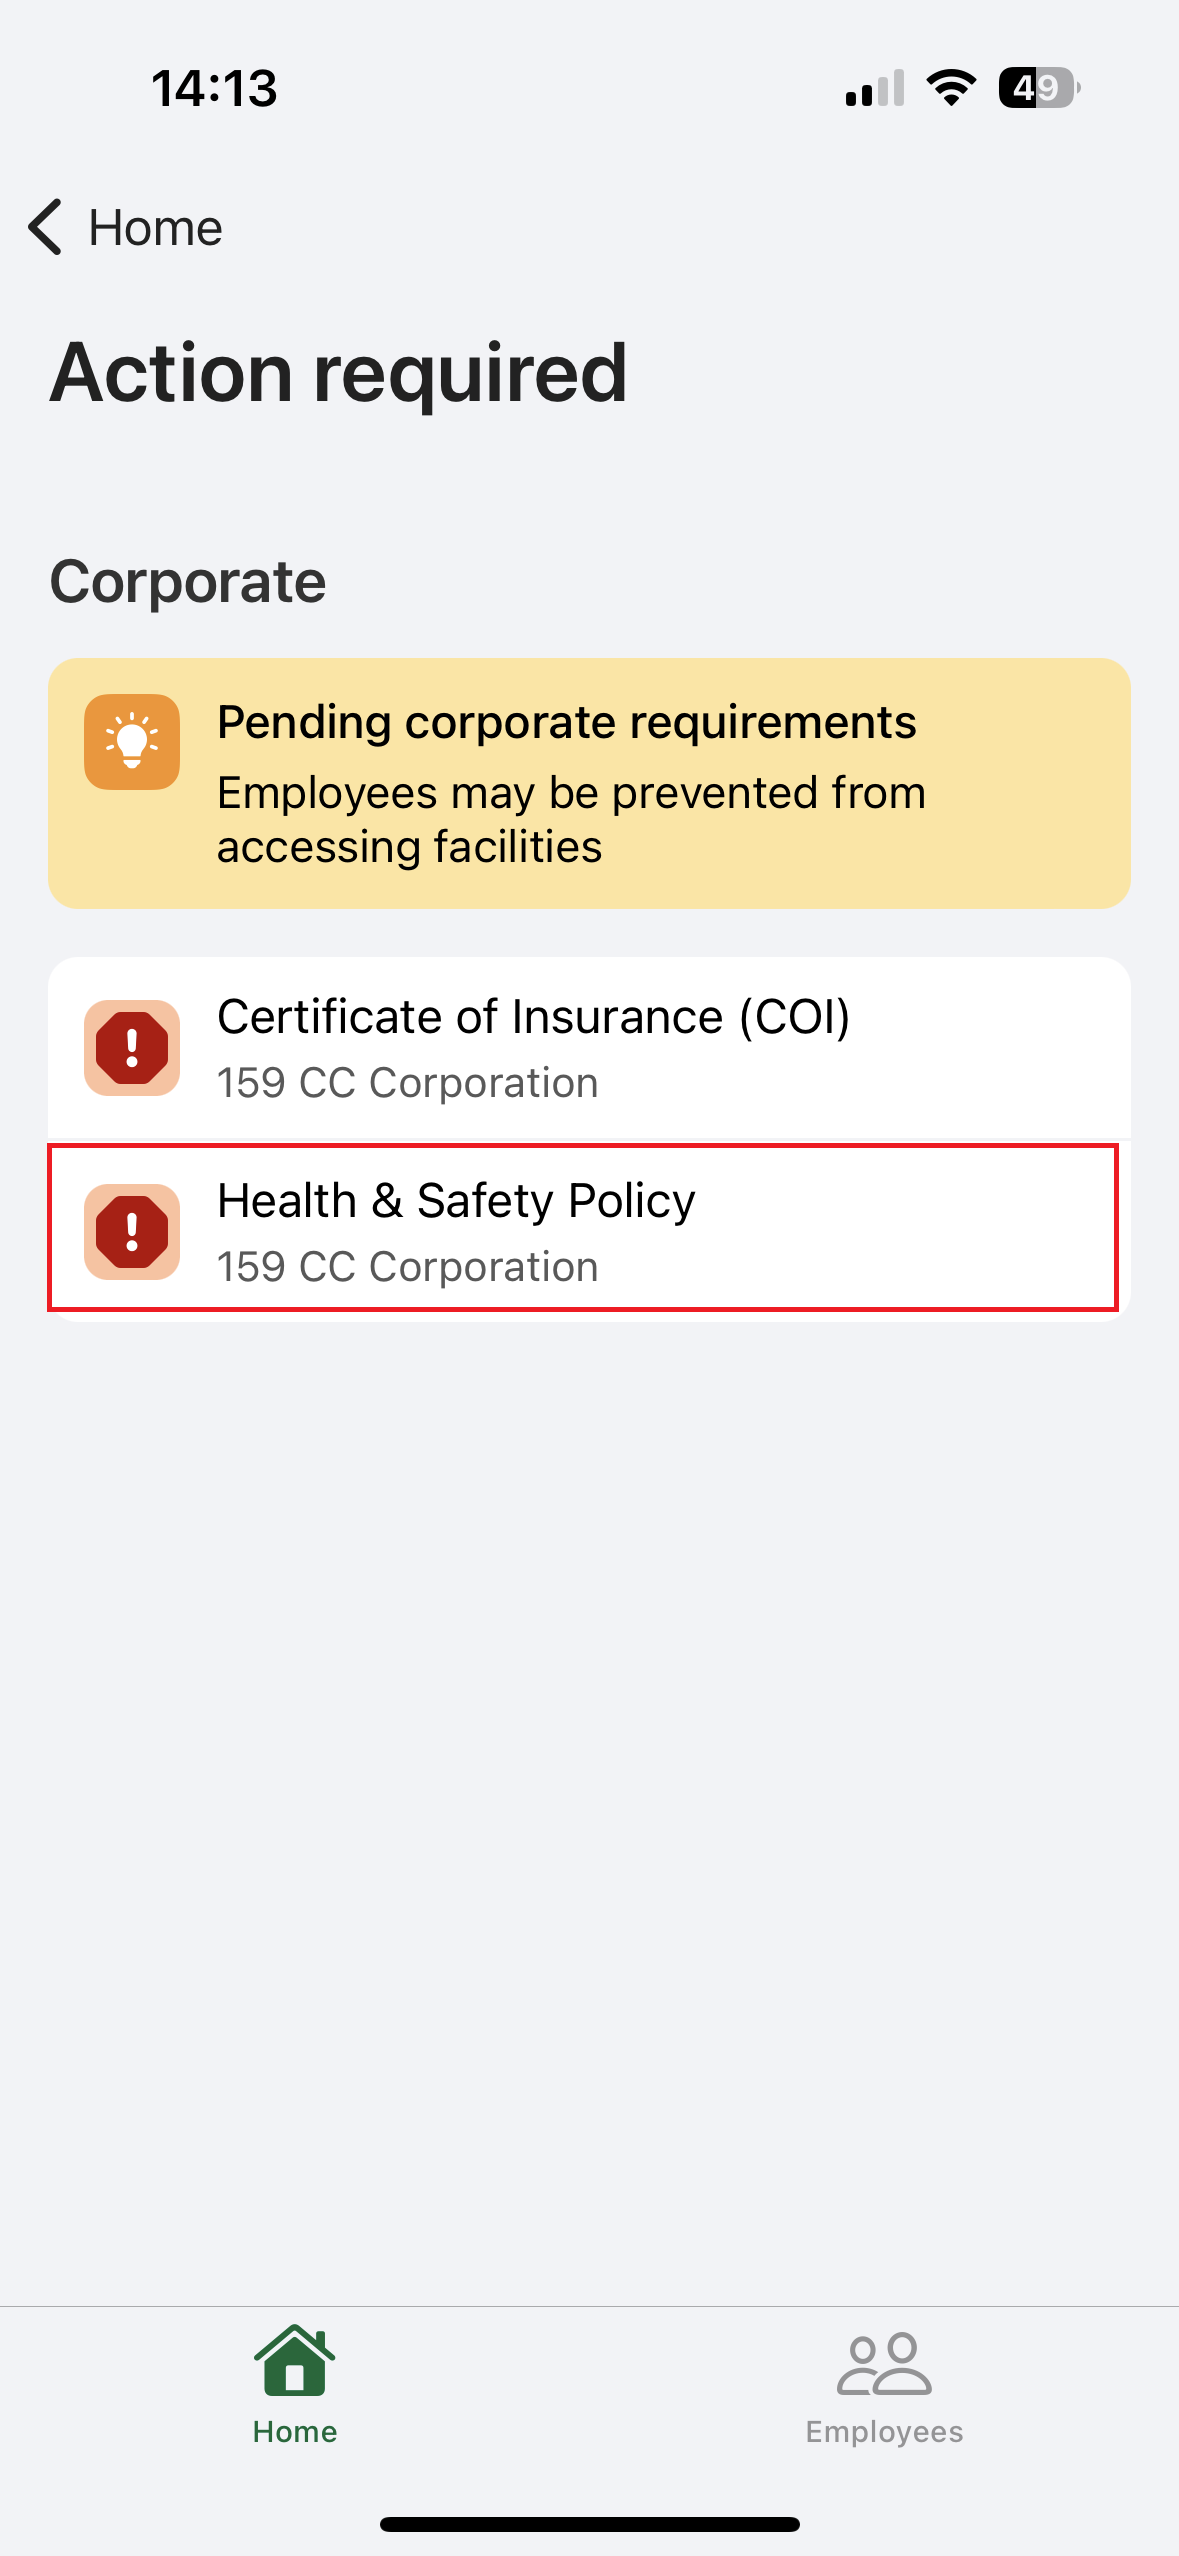The height and width of the screenshot is (2556, 1179).
Task: Tap the cellular signal bars icon
Action: pos(875,88)
